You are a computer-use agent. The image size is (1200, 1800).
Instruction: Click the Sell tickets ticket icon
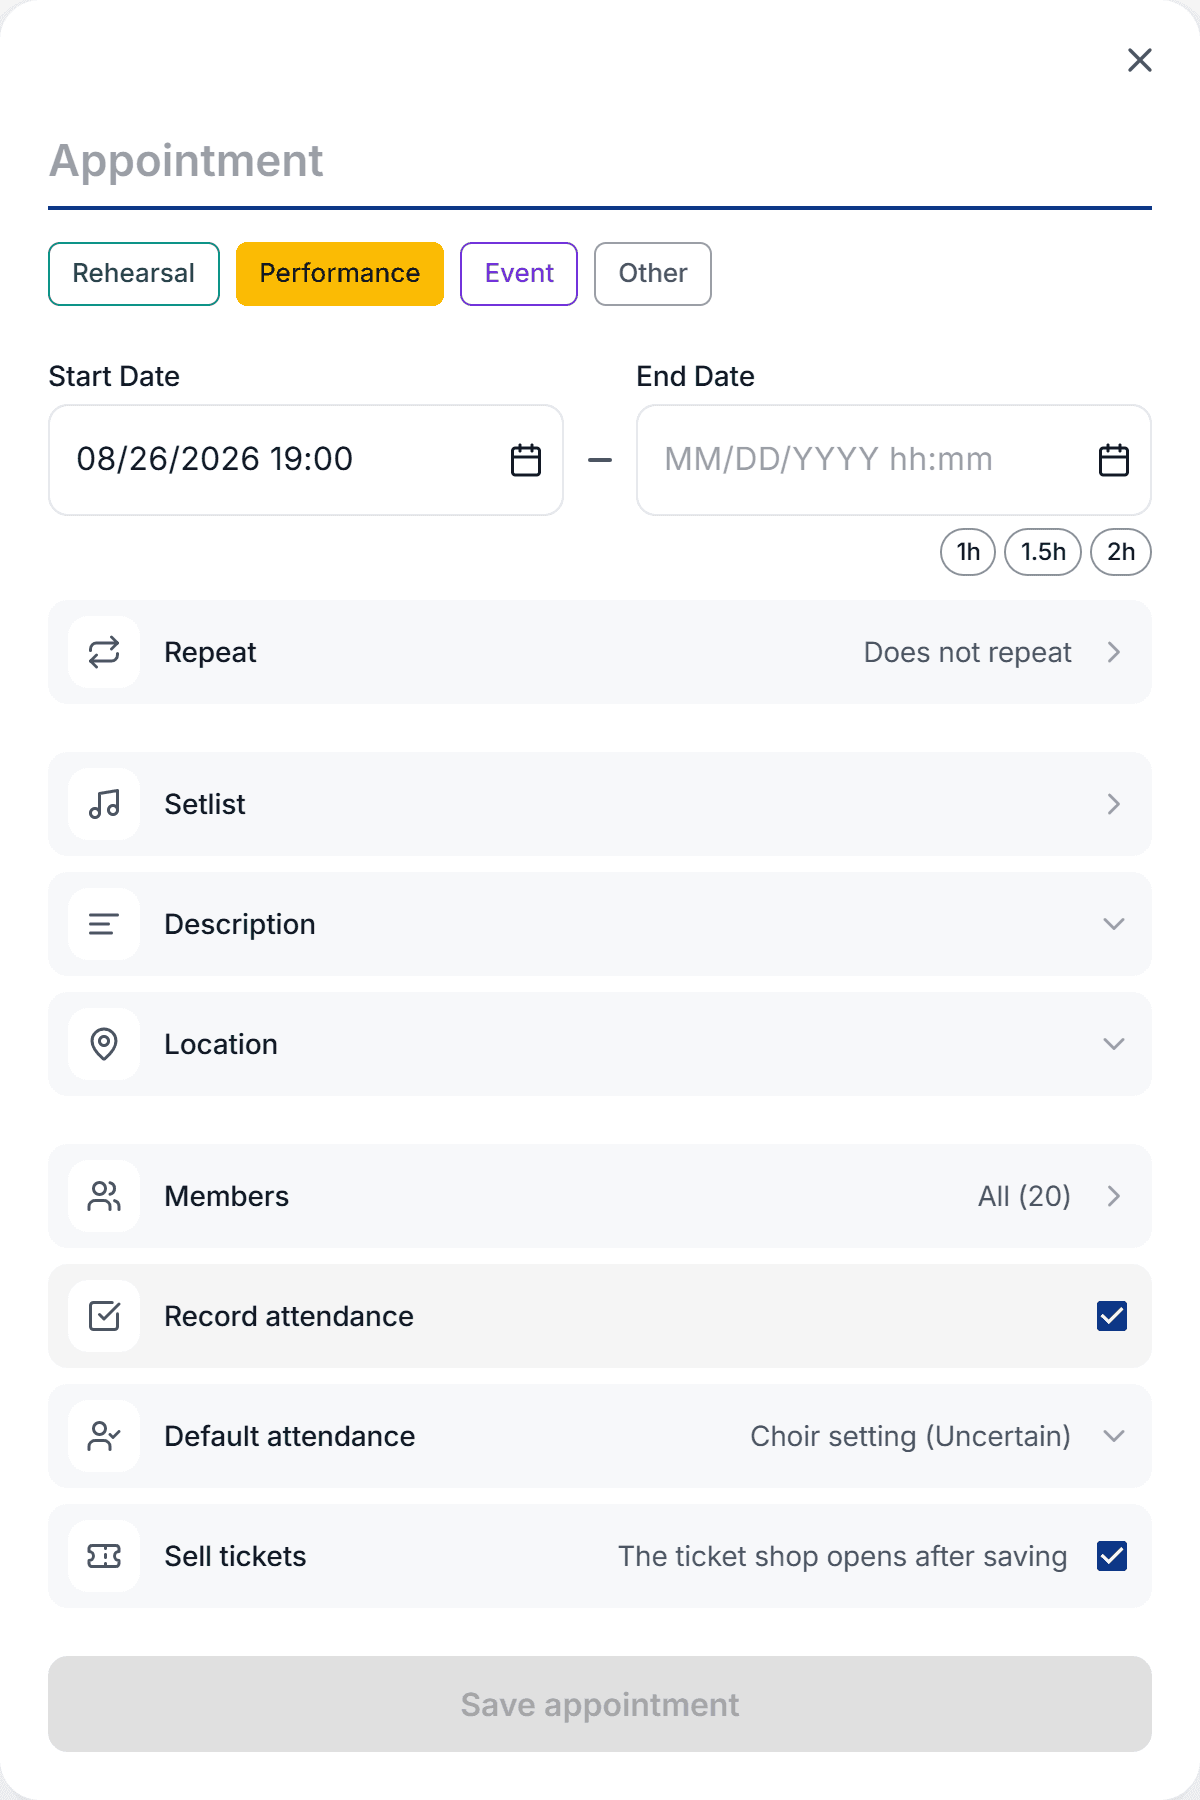(x=104, y=1556)
